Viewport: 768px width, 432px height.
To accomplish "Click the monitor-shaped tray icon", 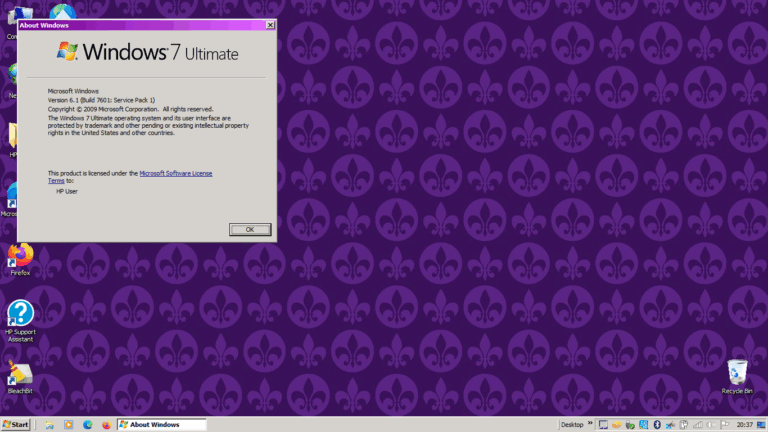I will (x=603, y=425).
